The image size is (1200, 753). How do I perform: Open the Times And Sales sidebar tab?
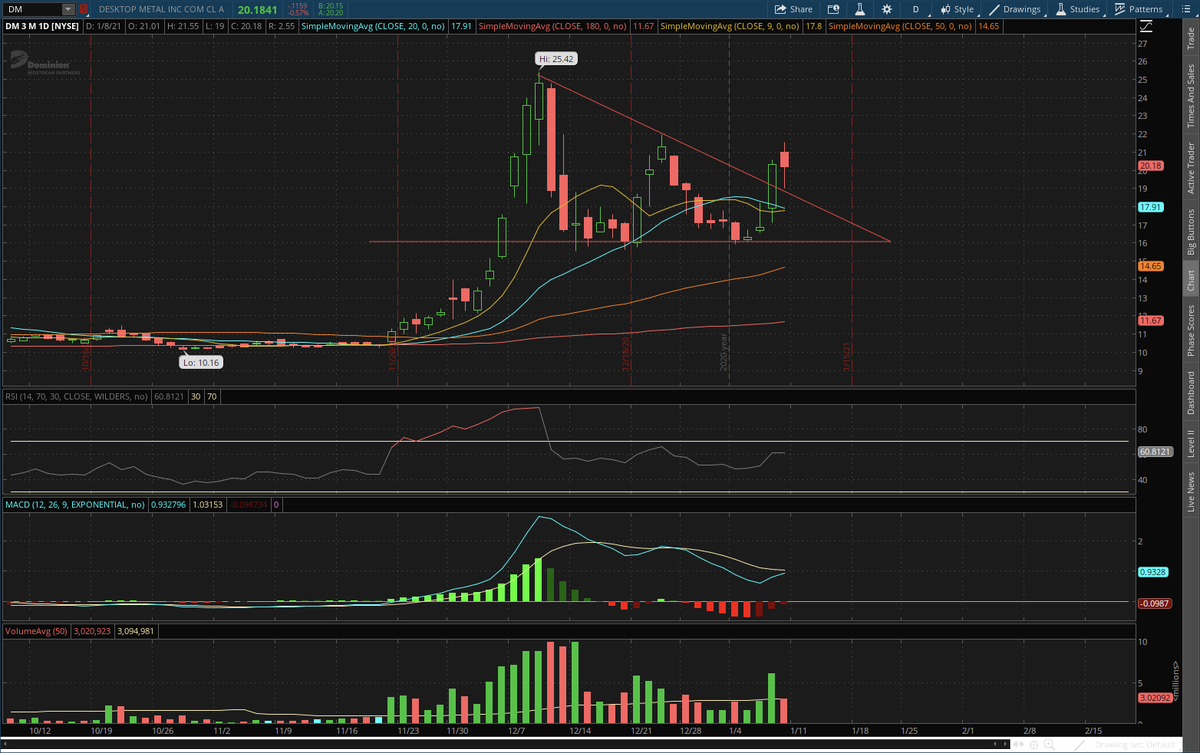click(1190, 95)
